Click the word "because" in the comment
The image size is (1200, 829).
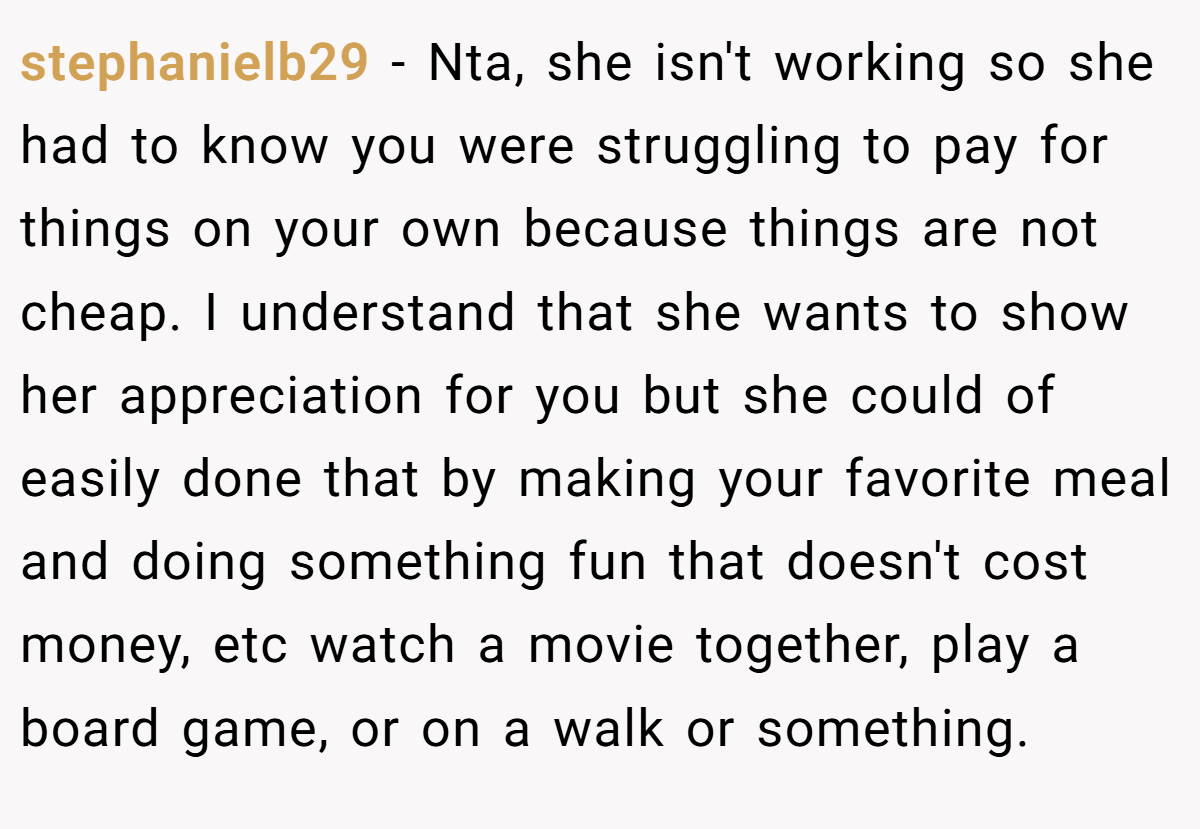(625, 231)
